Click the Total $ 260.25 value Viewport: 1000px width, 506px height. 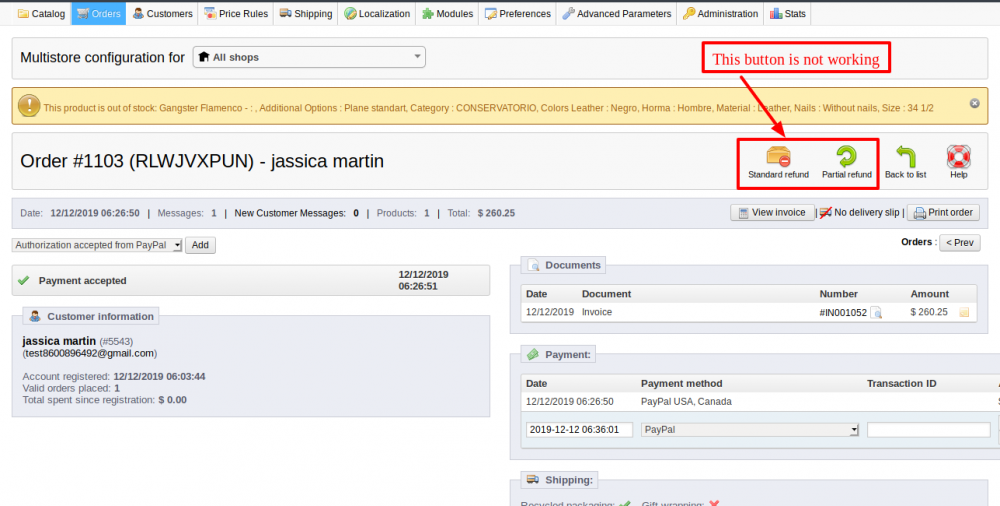click(x=496, y=213)
